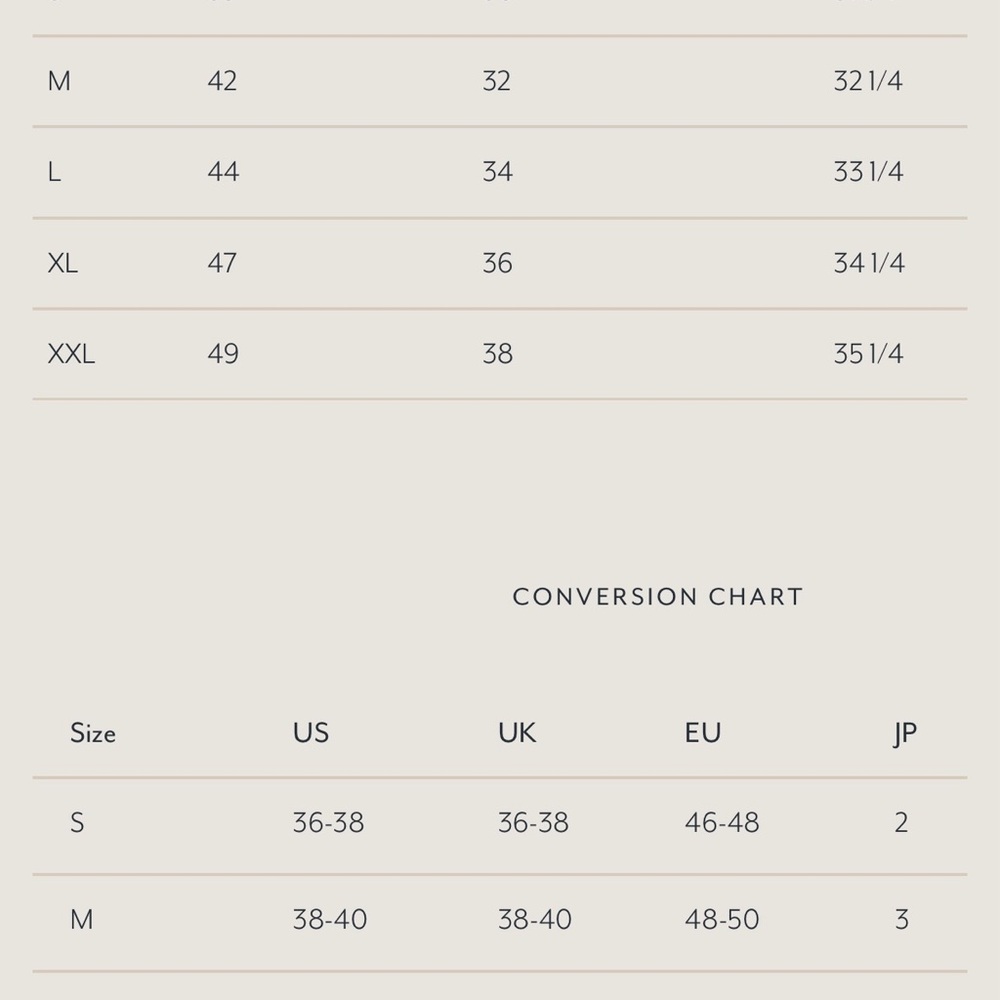
Task: Click the Conversion Chart heading
Action: (658, 596)
